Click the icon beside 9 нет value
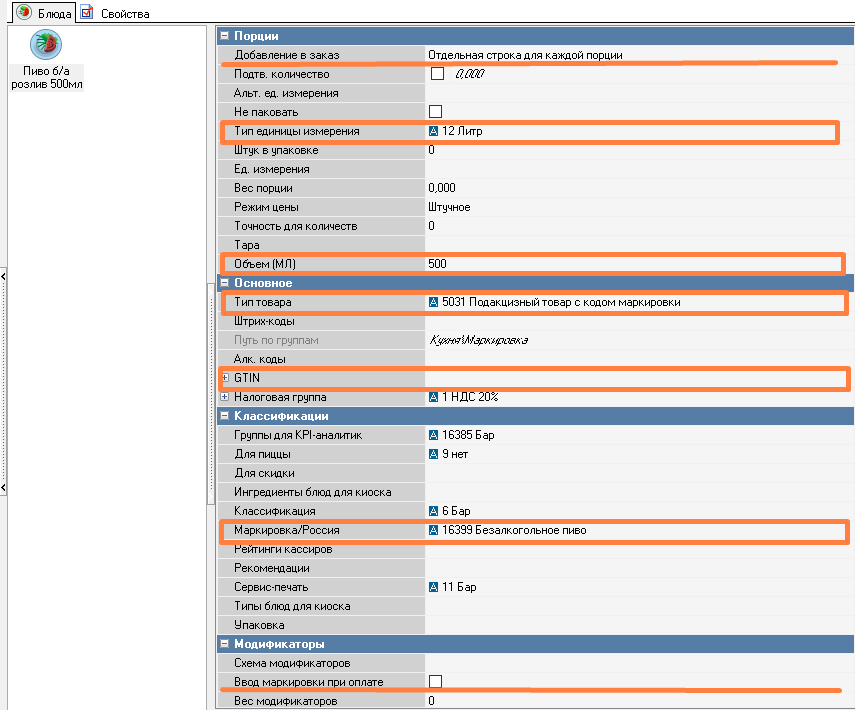Viewport: 855px width, 710px height. point(434,454)
